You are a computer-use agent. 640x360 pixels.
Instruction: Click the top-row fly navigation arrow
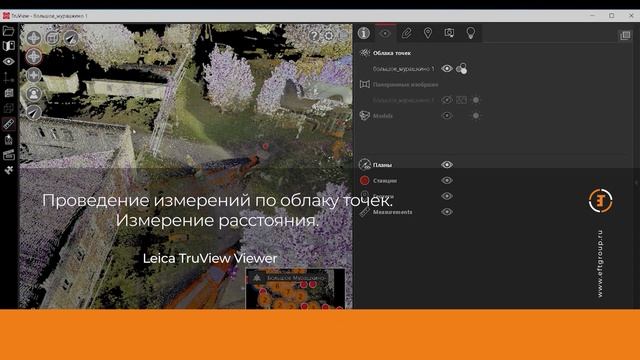[71, 38]
